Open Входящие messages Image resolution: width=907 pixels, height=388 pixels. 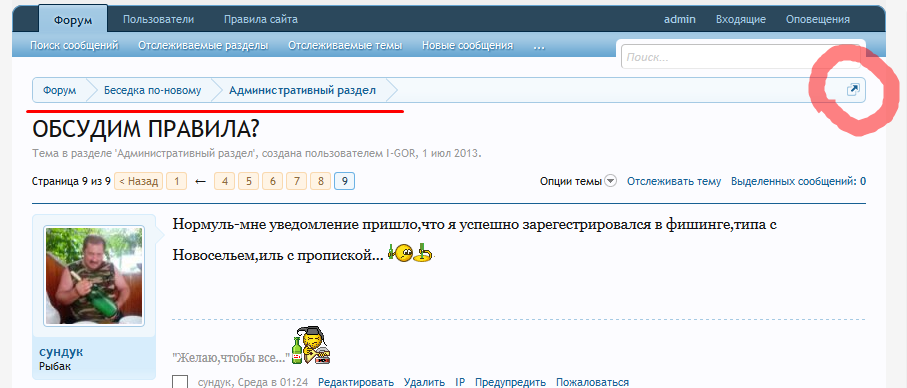coord(740,19)
